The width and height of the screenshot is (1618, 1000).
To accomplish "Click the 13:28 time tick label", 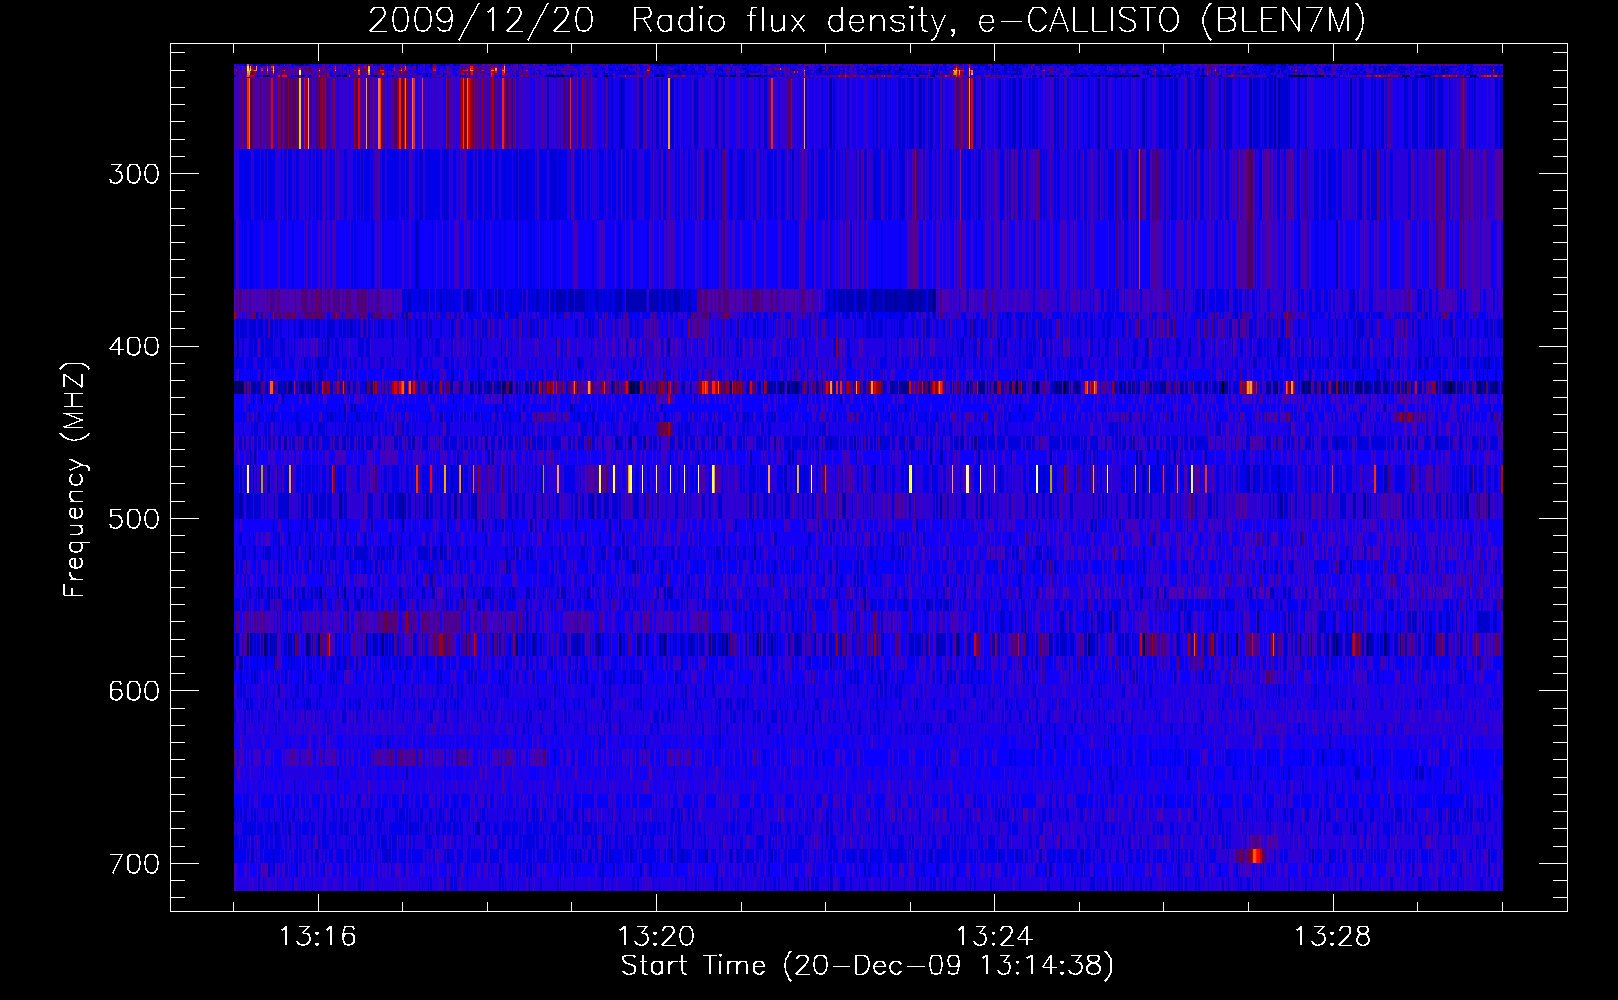I will pos(1332,937).
